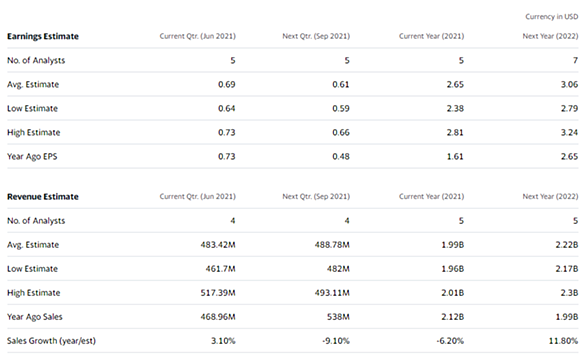The width and height of the screenshot is (586, 363).
Task: Select Next Year (2022) earnings column header
Action: click(550, 36)
